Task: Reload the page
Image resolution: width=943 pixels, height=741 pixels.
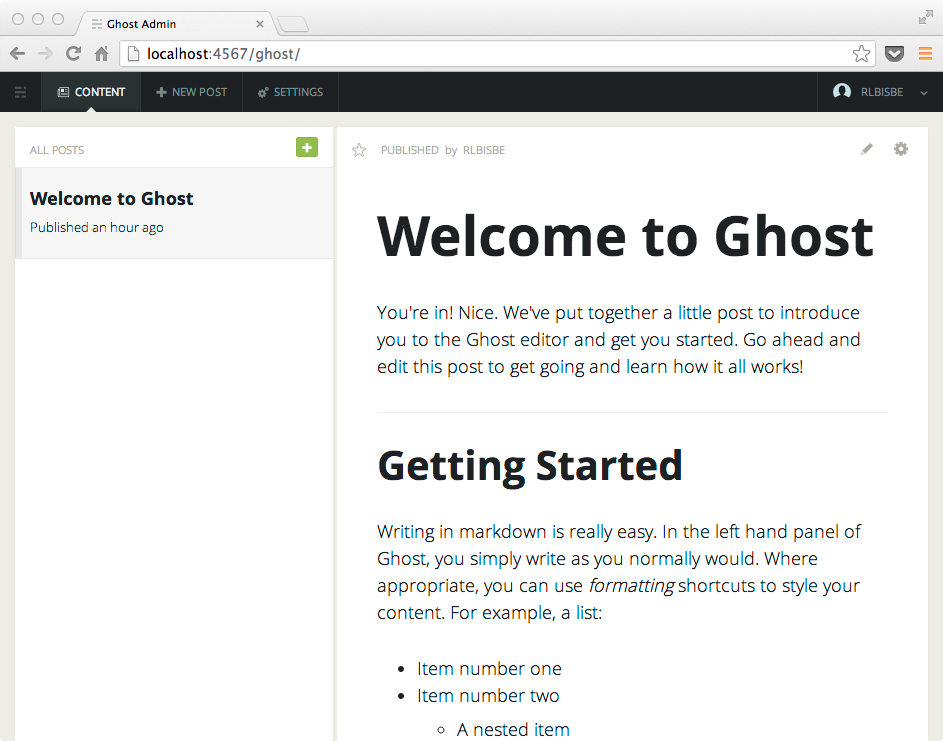Action: (x=73, y=54)
